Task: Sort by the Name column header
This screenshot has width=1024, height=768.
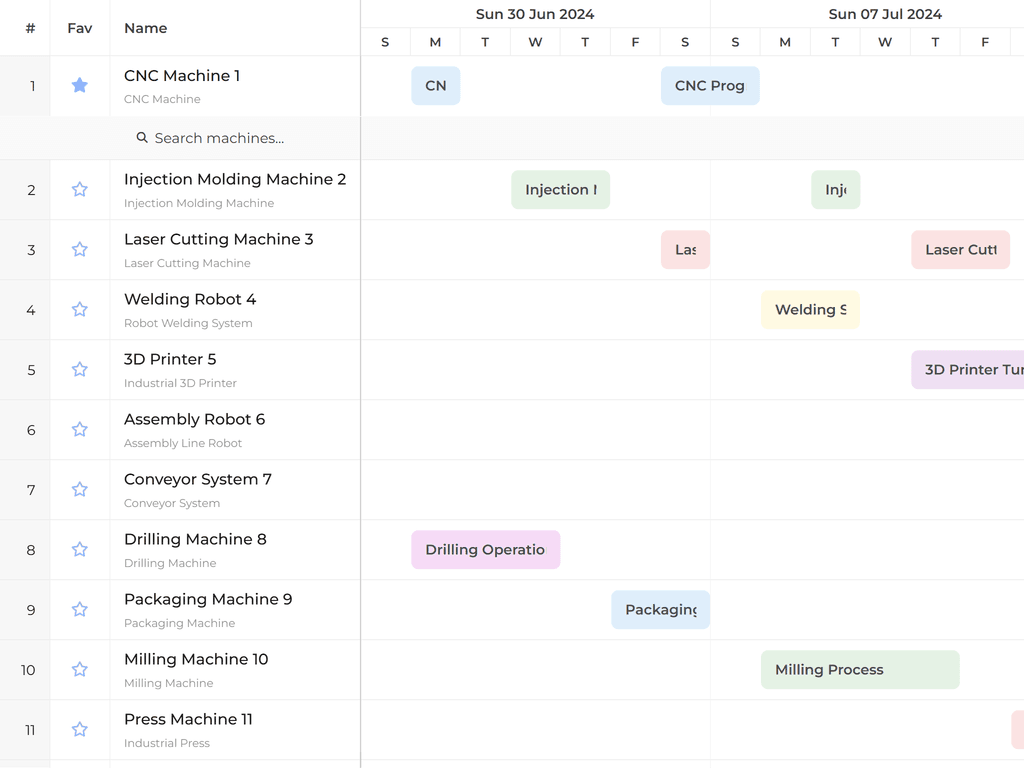Action: click(x=145, y=28)
